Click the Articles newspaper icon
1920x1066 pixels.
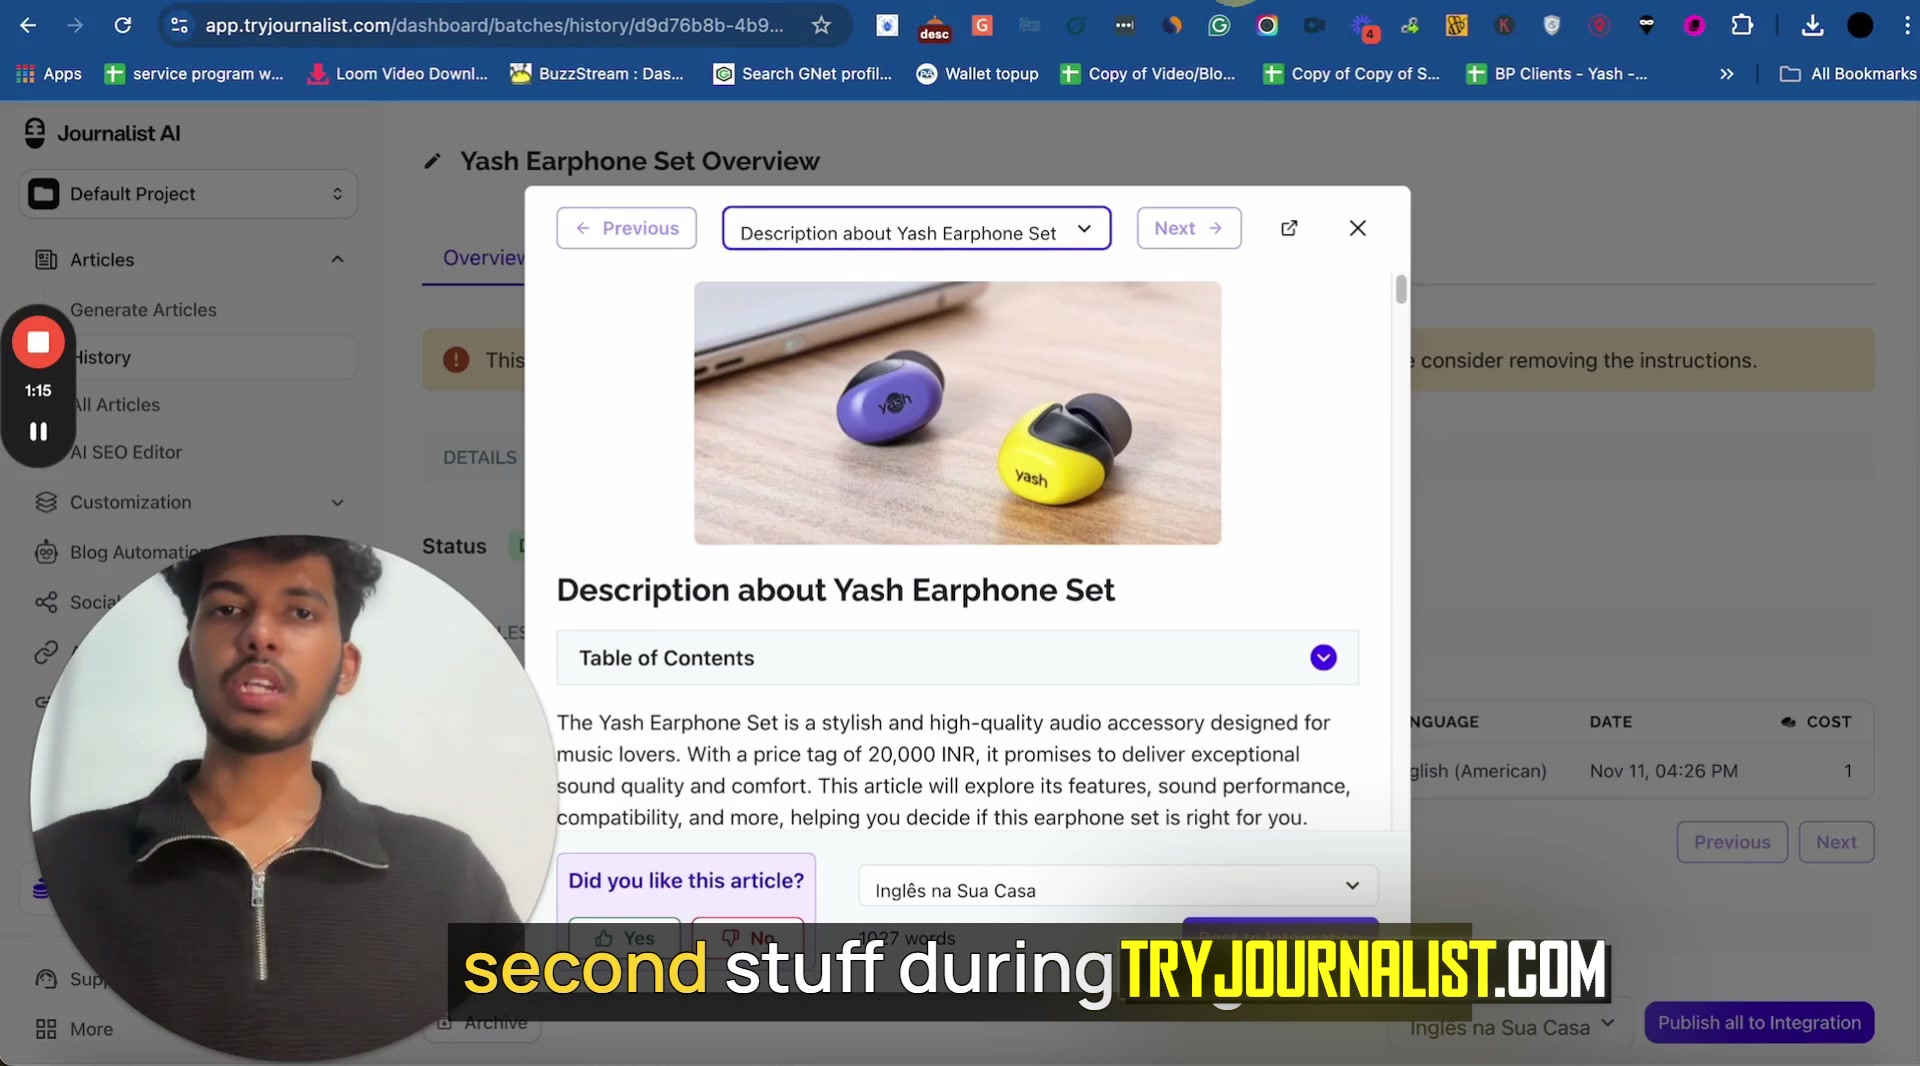pyautogui.click(x=46, y=260)
